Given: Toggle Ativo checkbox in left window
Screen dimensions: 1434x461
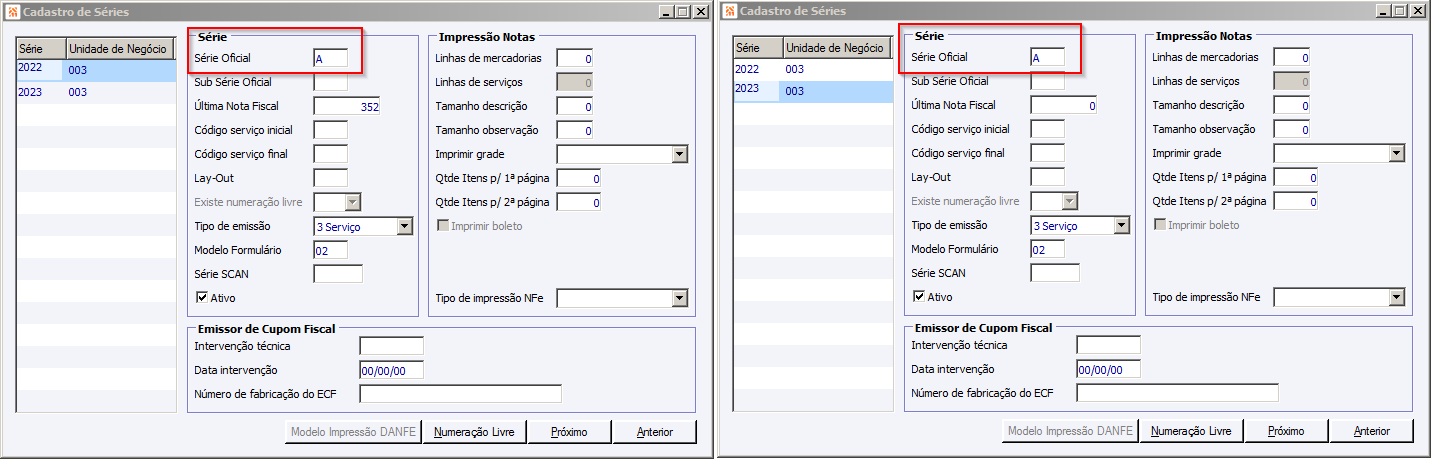Looking at the screenshot, I should (x=202, y=297).
